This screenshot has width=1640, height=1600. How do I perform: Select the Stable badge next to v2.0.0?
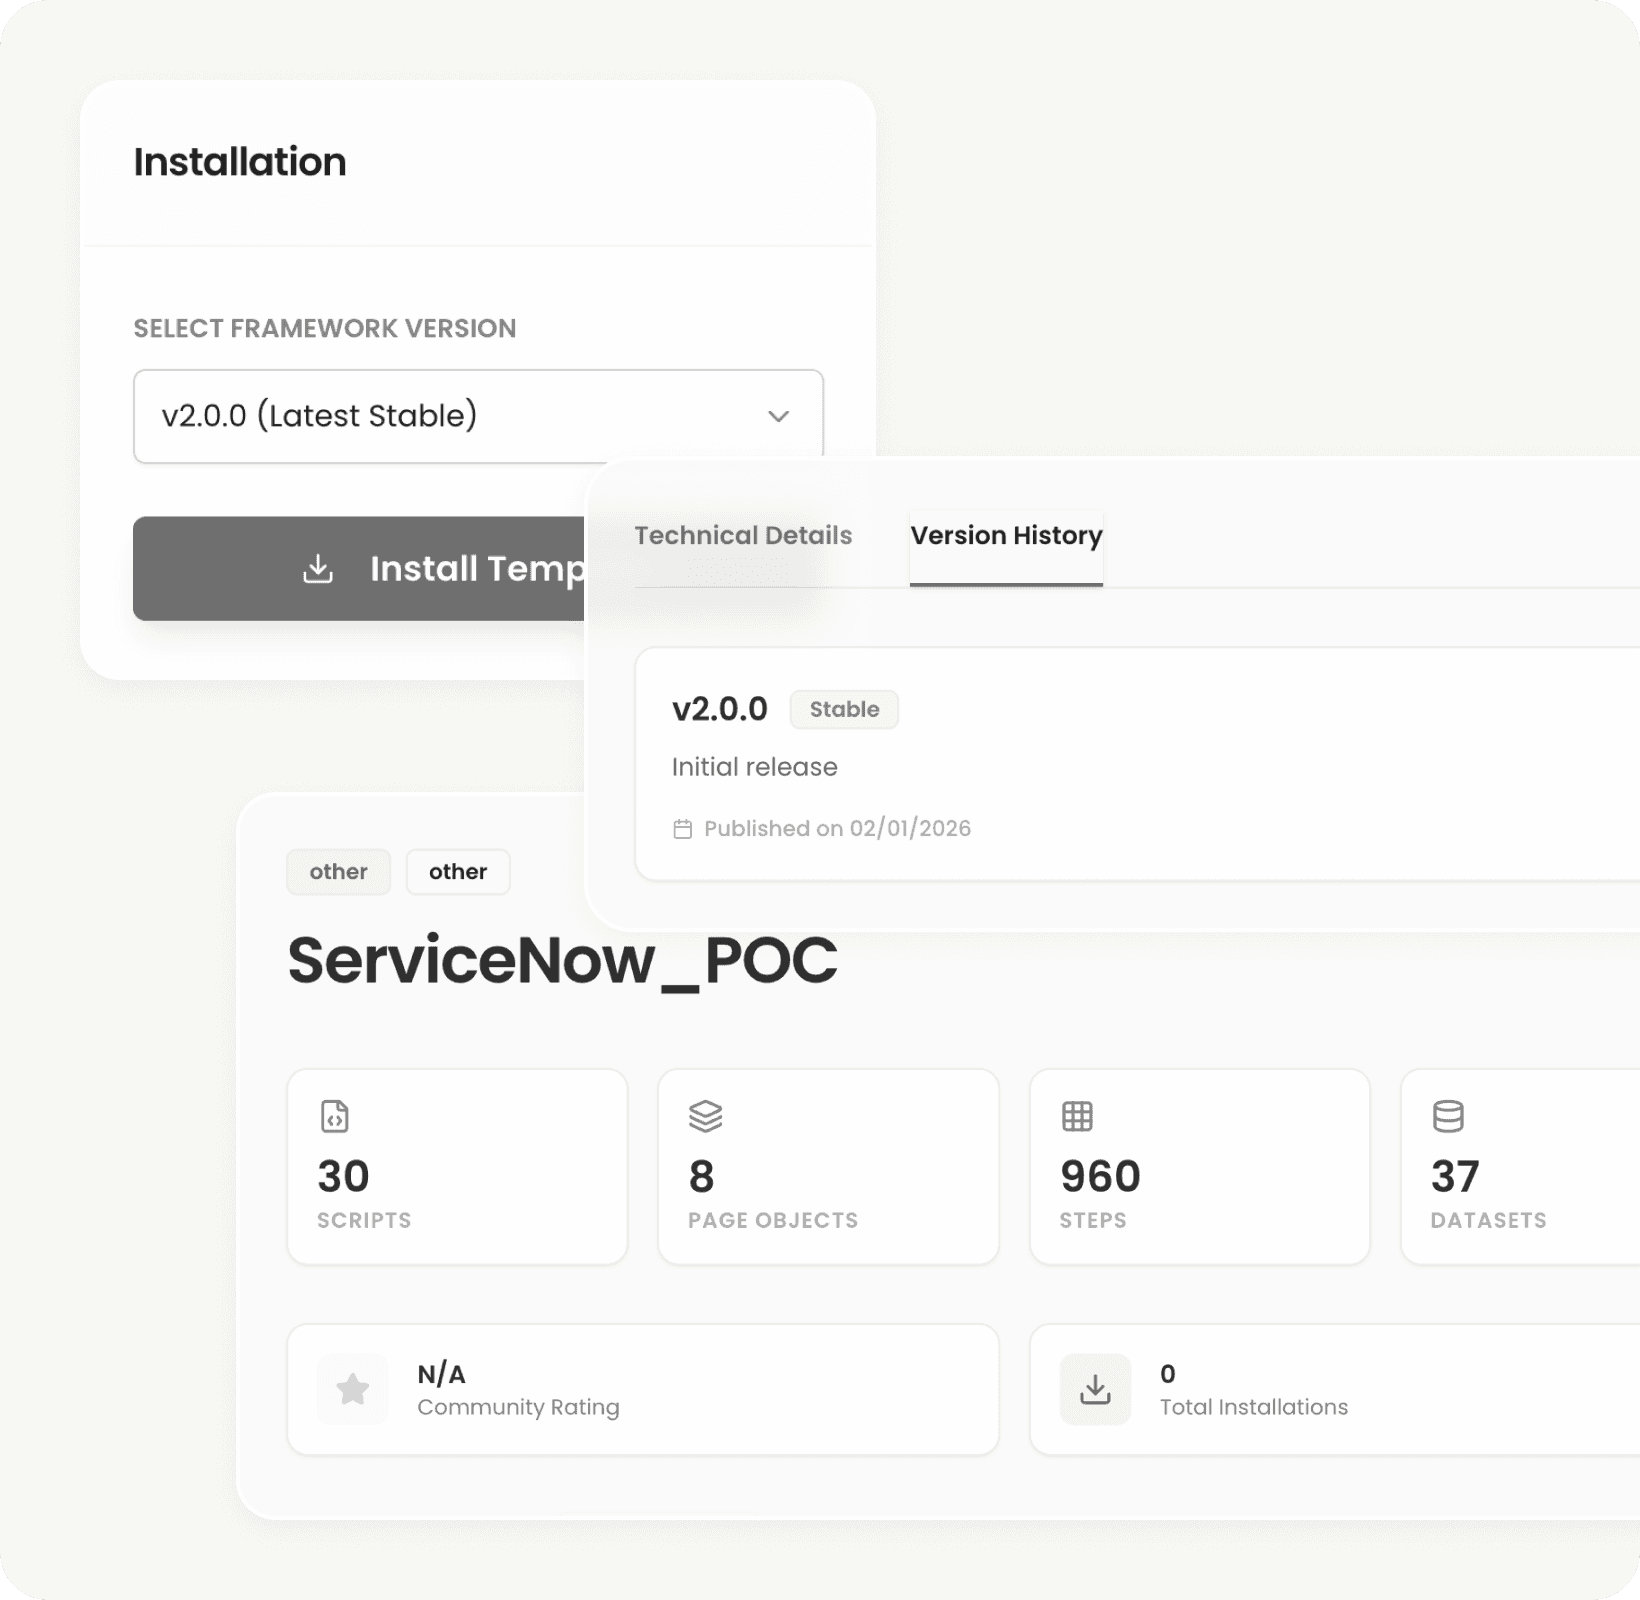[844, 710]
